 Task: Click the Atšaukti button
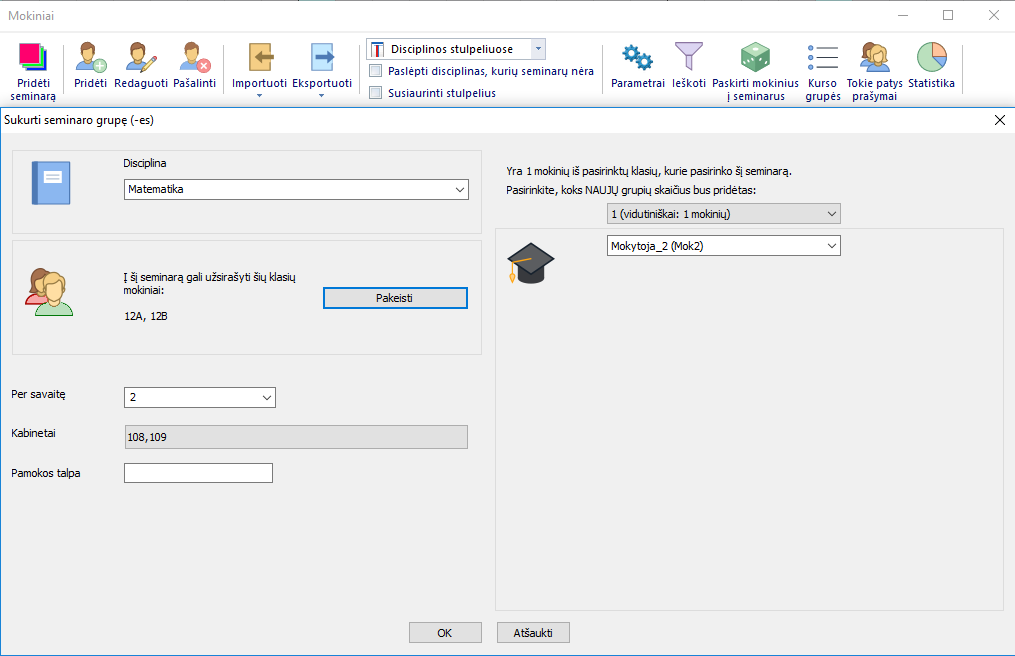(533, 633)
